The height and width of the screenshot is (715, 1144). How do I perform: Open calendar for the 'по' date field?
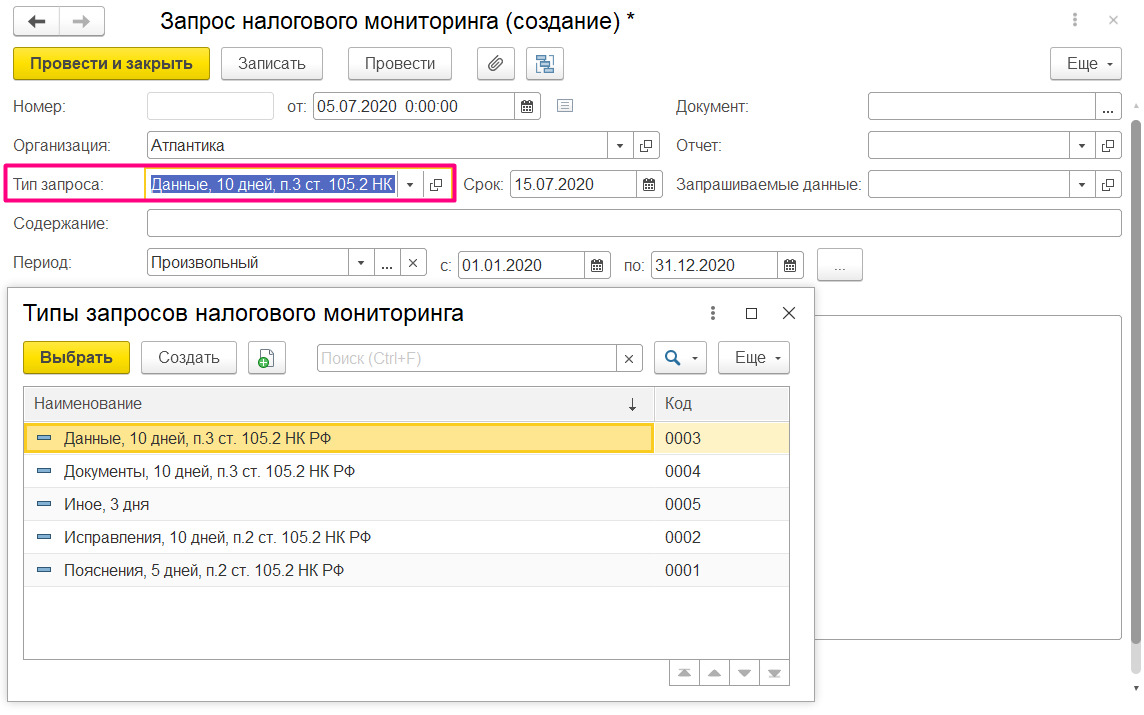click(x=789, y=264)
